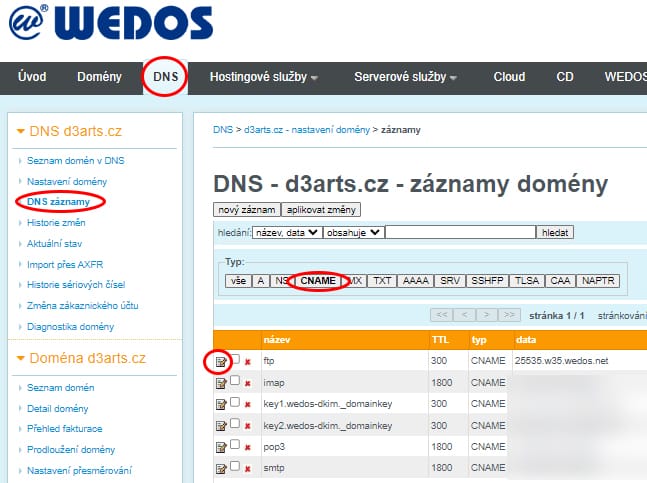This screenshot has width=647, height=483.
Task: Open the Úvod menu item
Action: pos(32,77)
